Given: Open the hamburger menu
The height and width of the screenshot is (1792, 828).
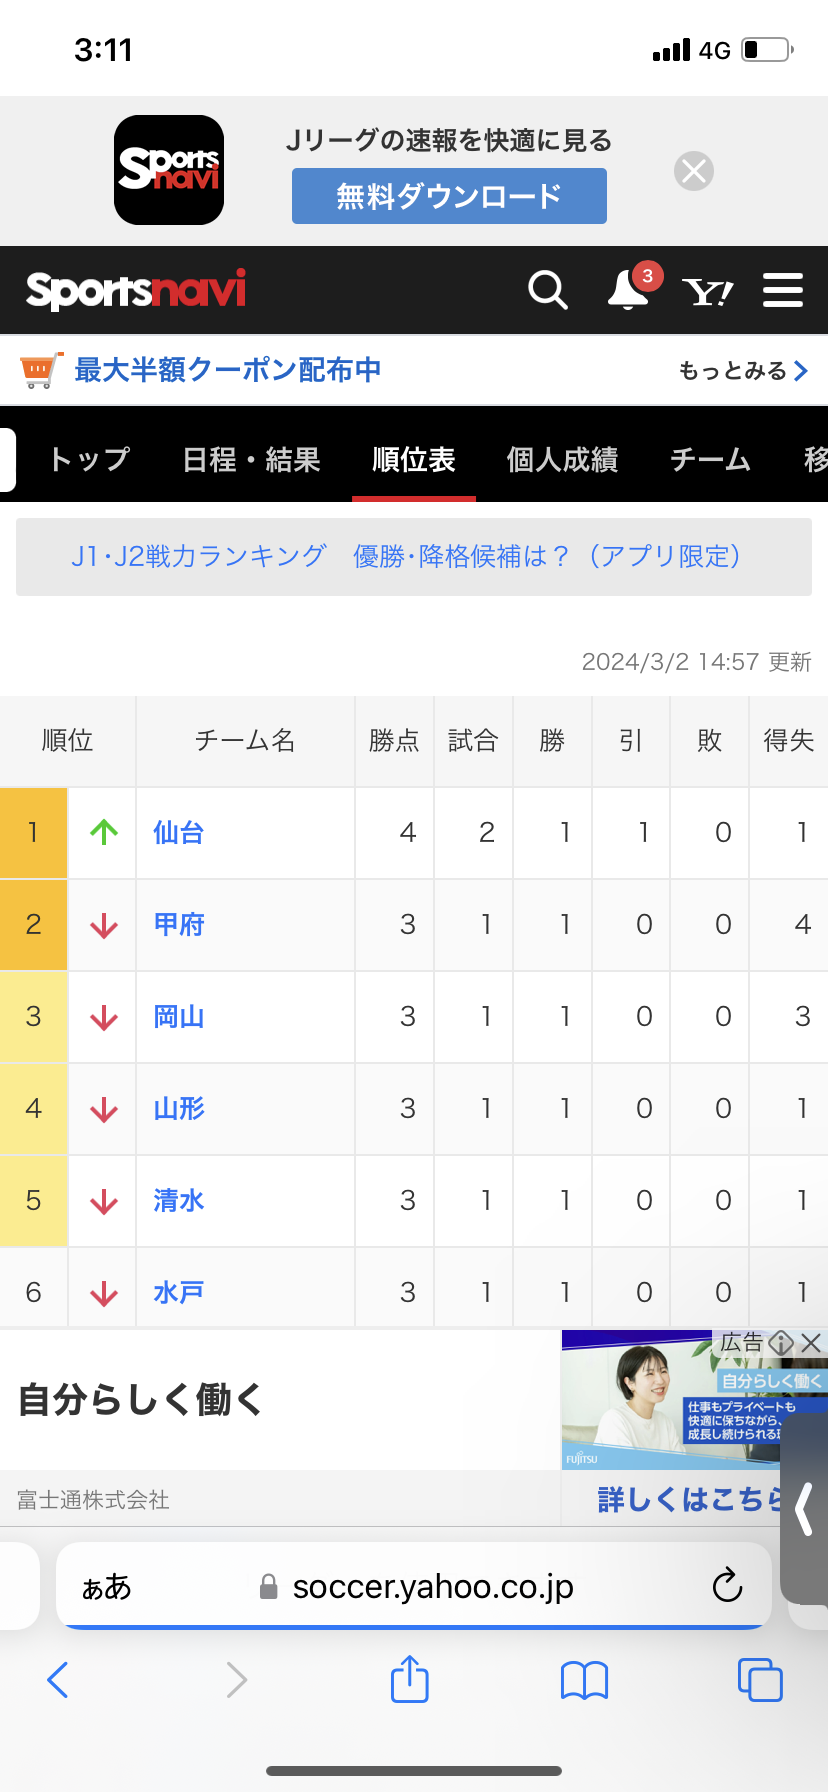Looking at the screenshot, I should (x=783, y=290).
